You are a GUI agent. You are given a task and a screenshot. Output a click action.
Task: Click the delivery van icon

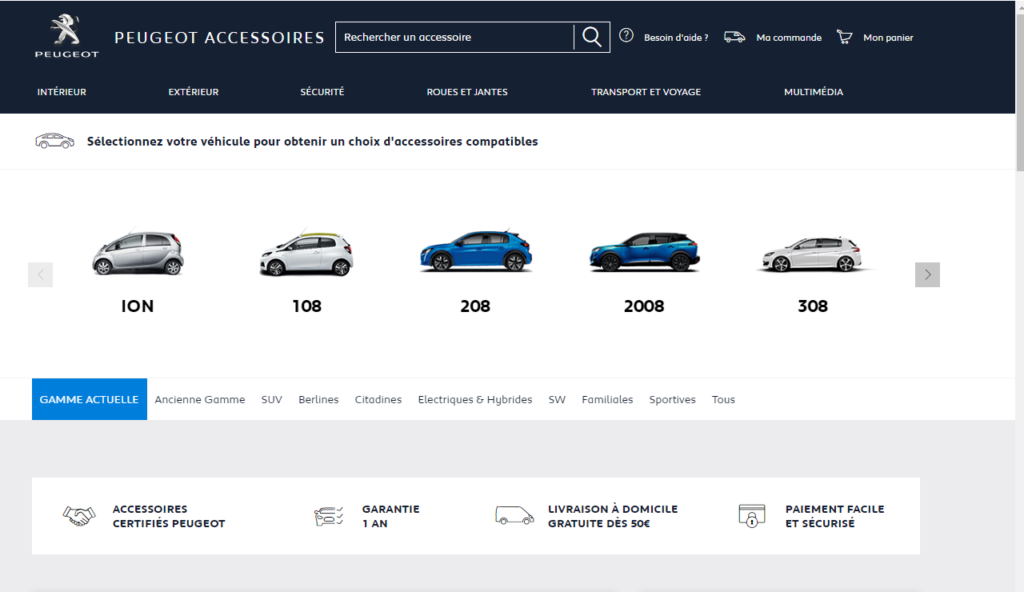515,516
